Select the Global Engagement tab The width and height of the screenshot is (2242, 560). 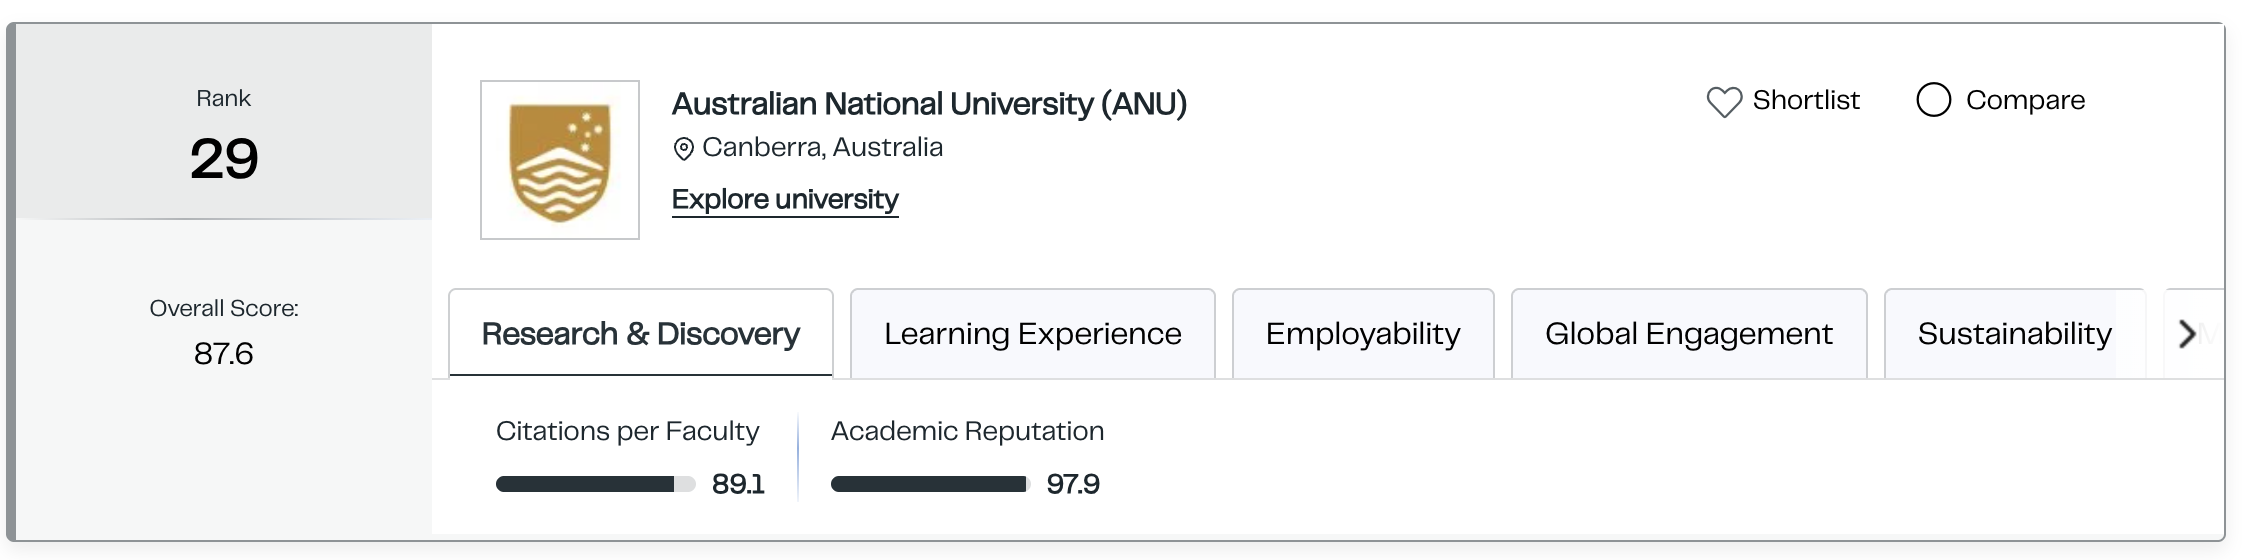tap(1689, 334)
